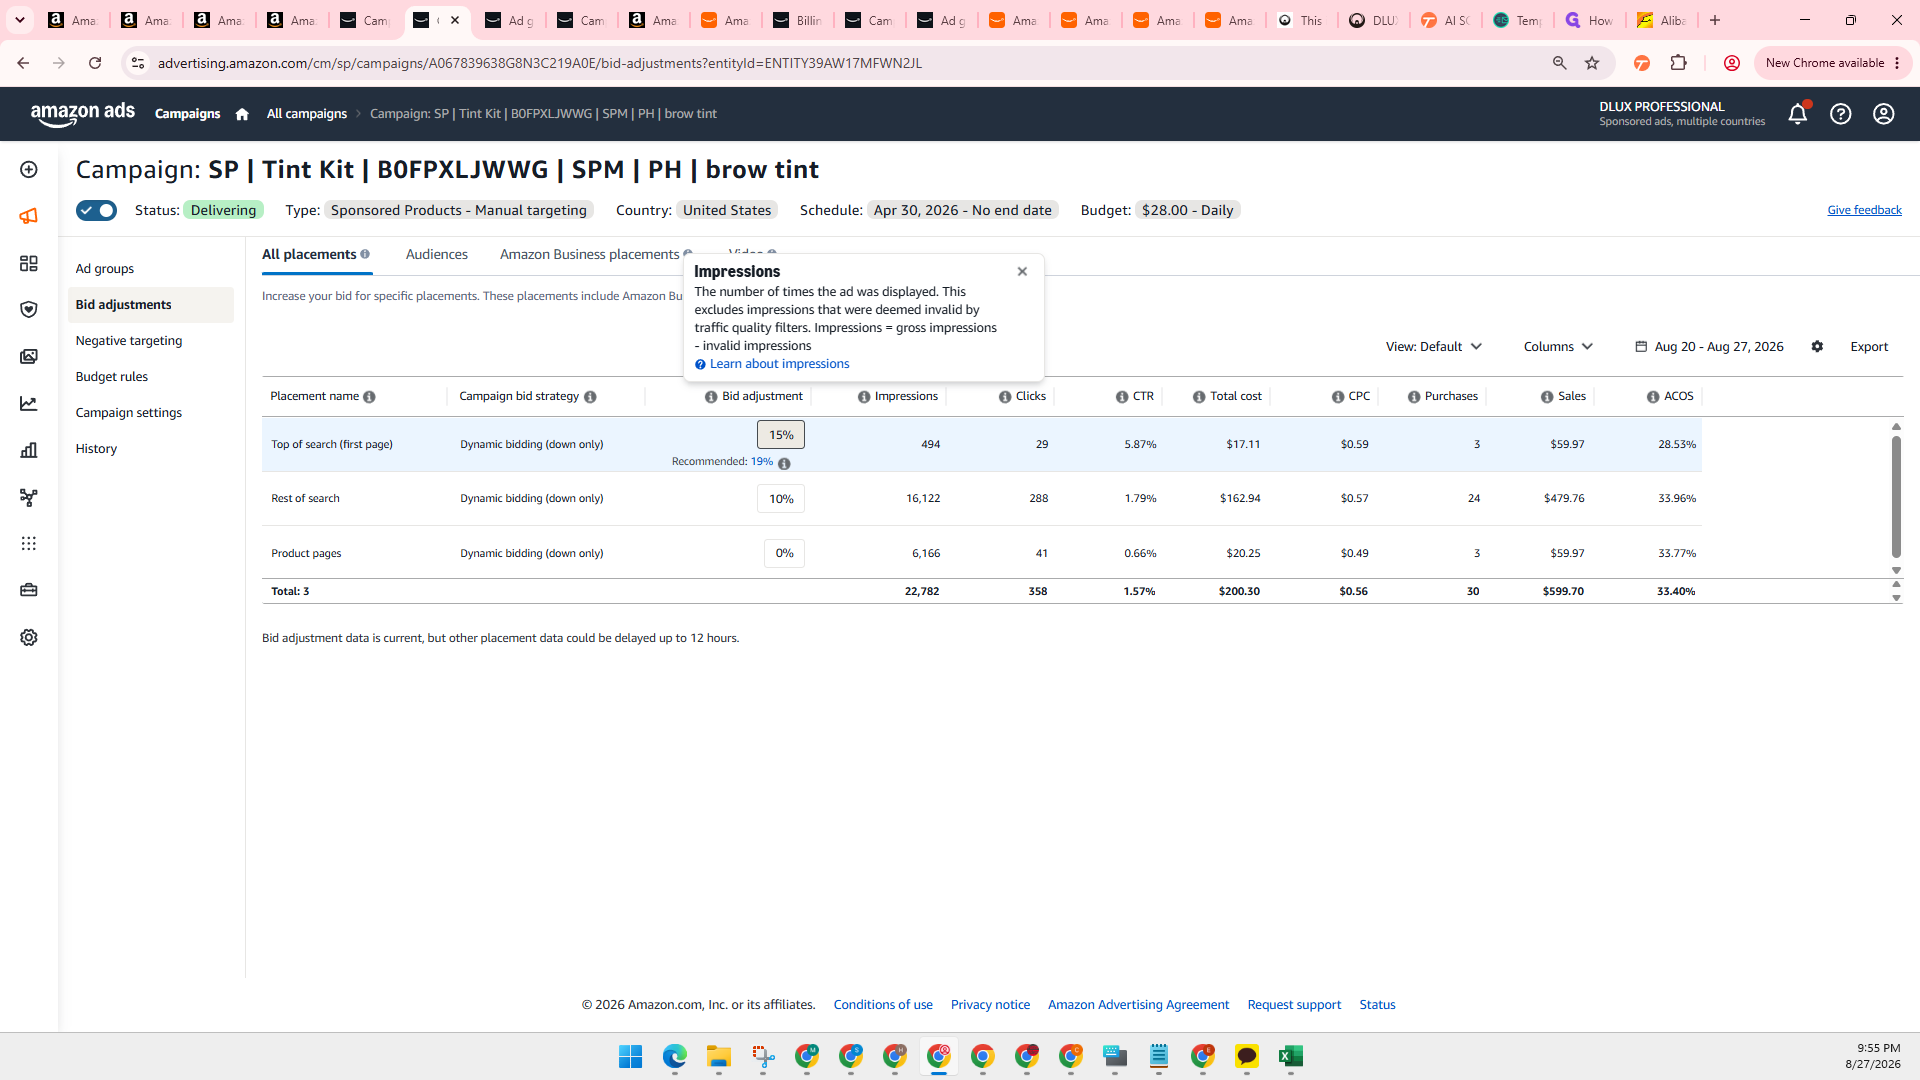This screenshot has height=1080, width=1920.
Task: Click the info icon beside Placement name
Action: [369, 397]
